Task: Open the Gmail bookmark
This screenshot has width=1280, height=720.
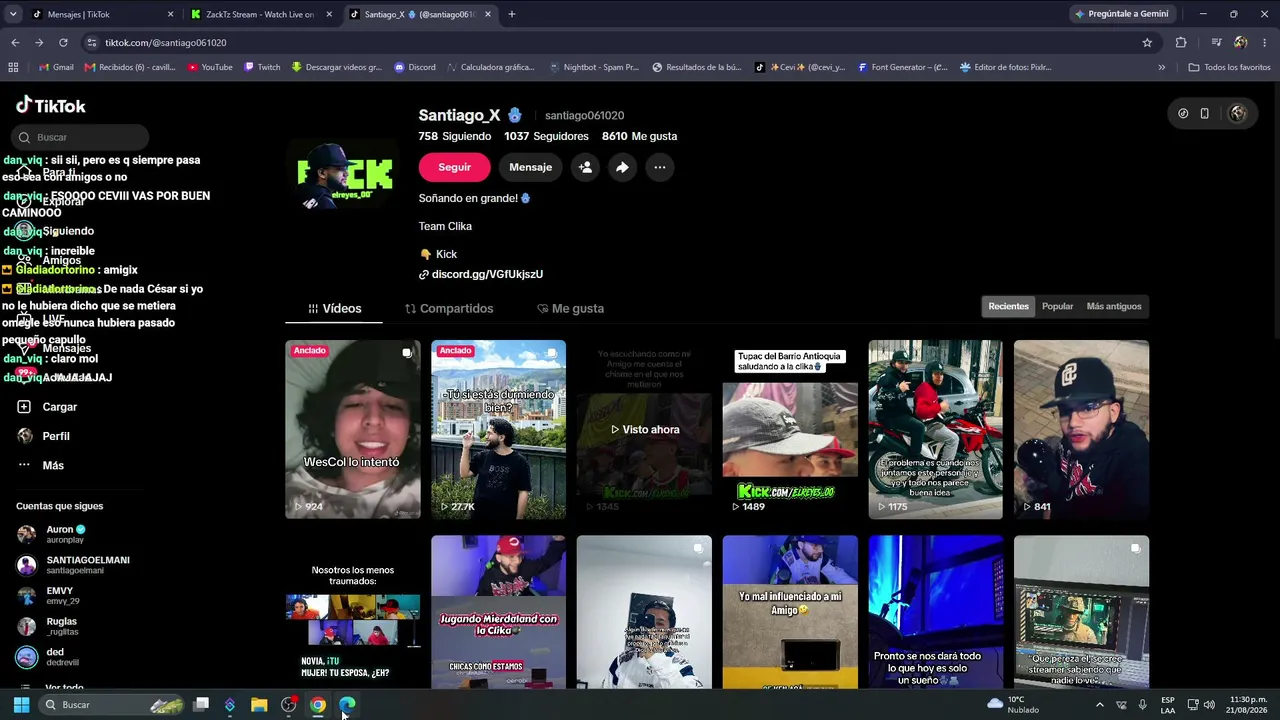Action: [56, 67]
